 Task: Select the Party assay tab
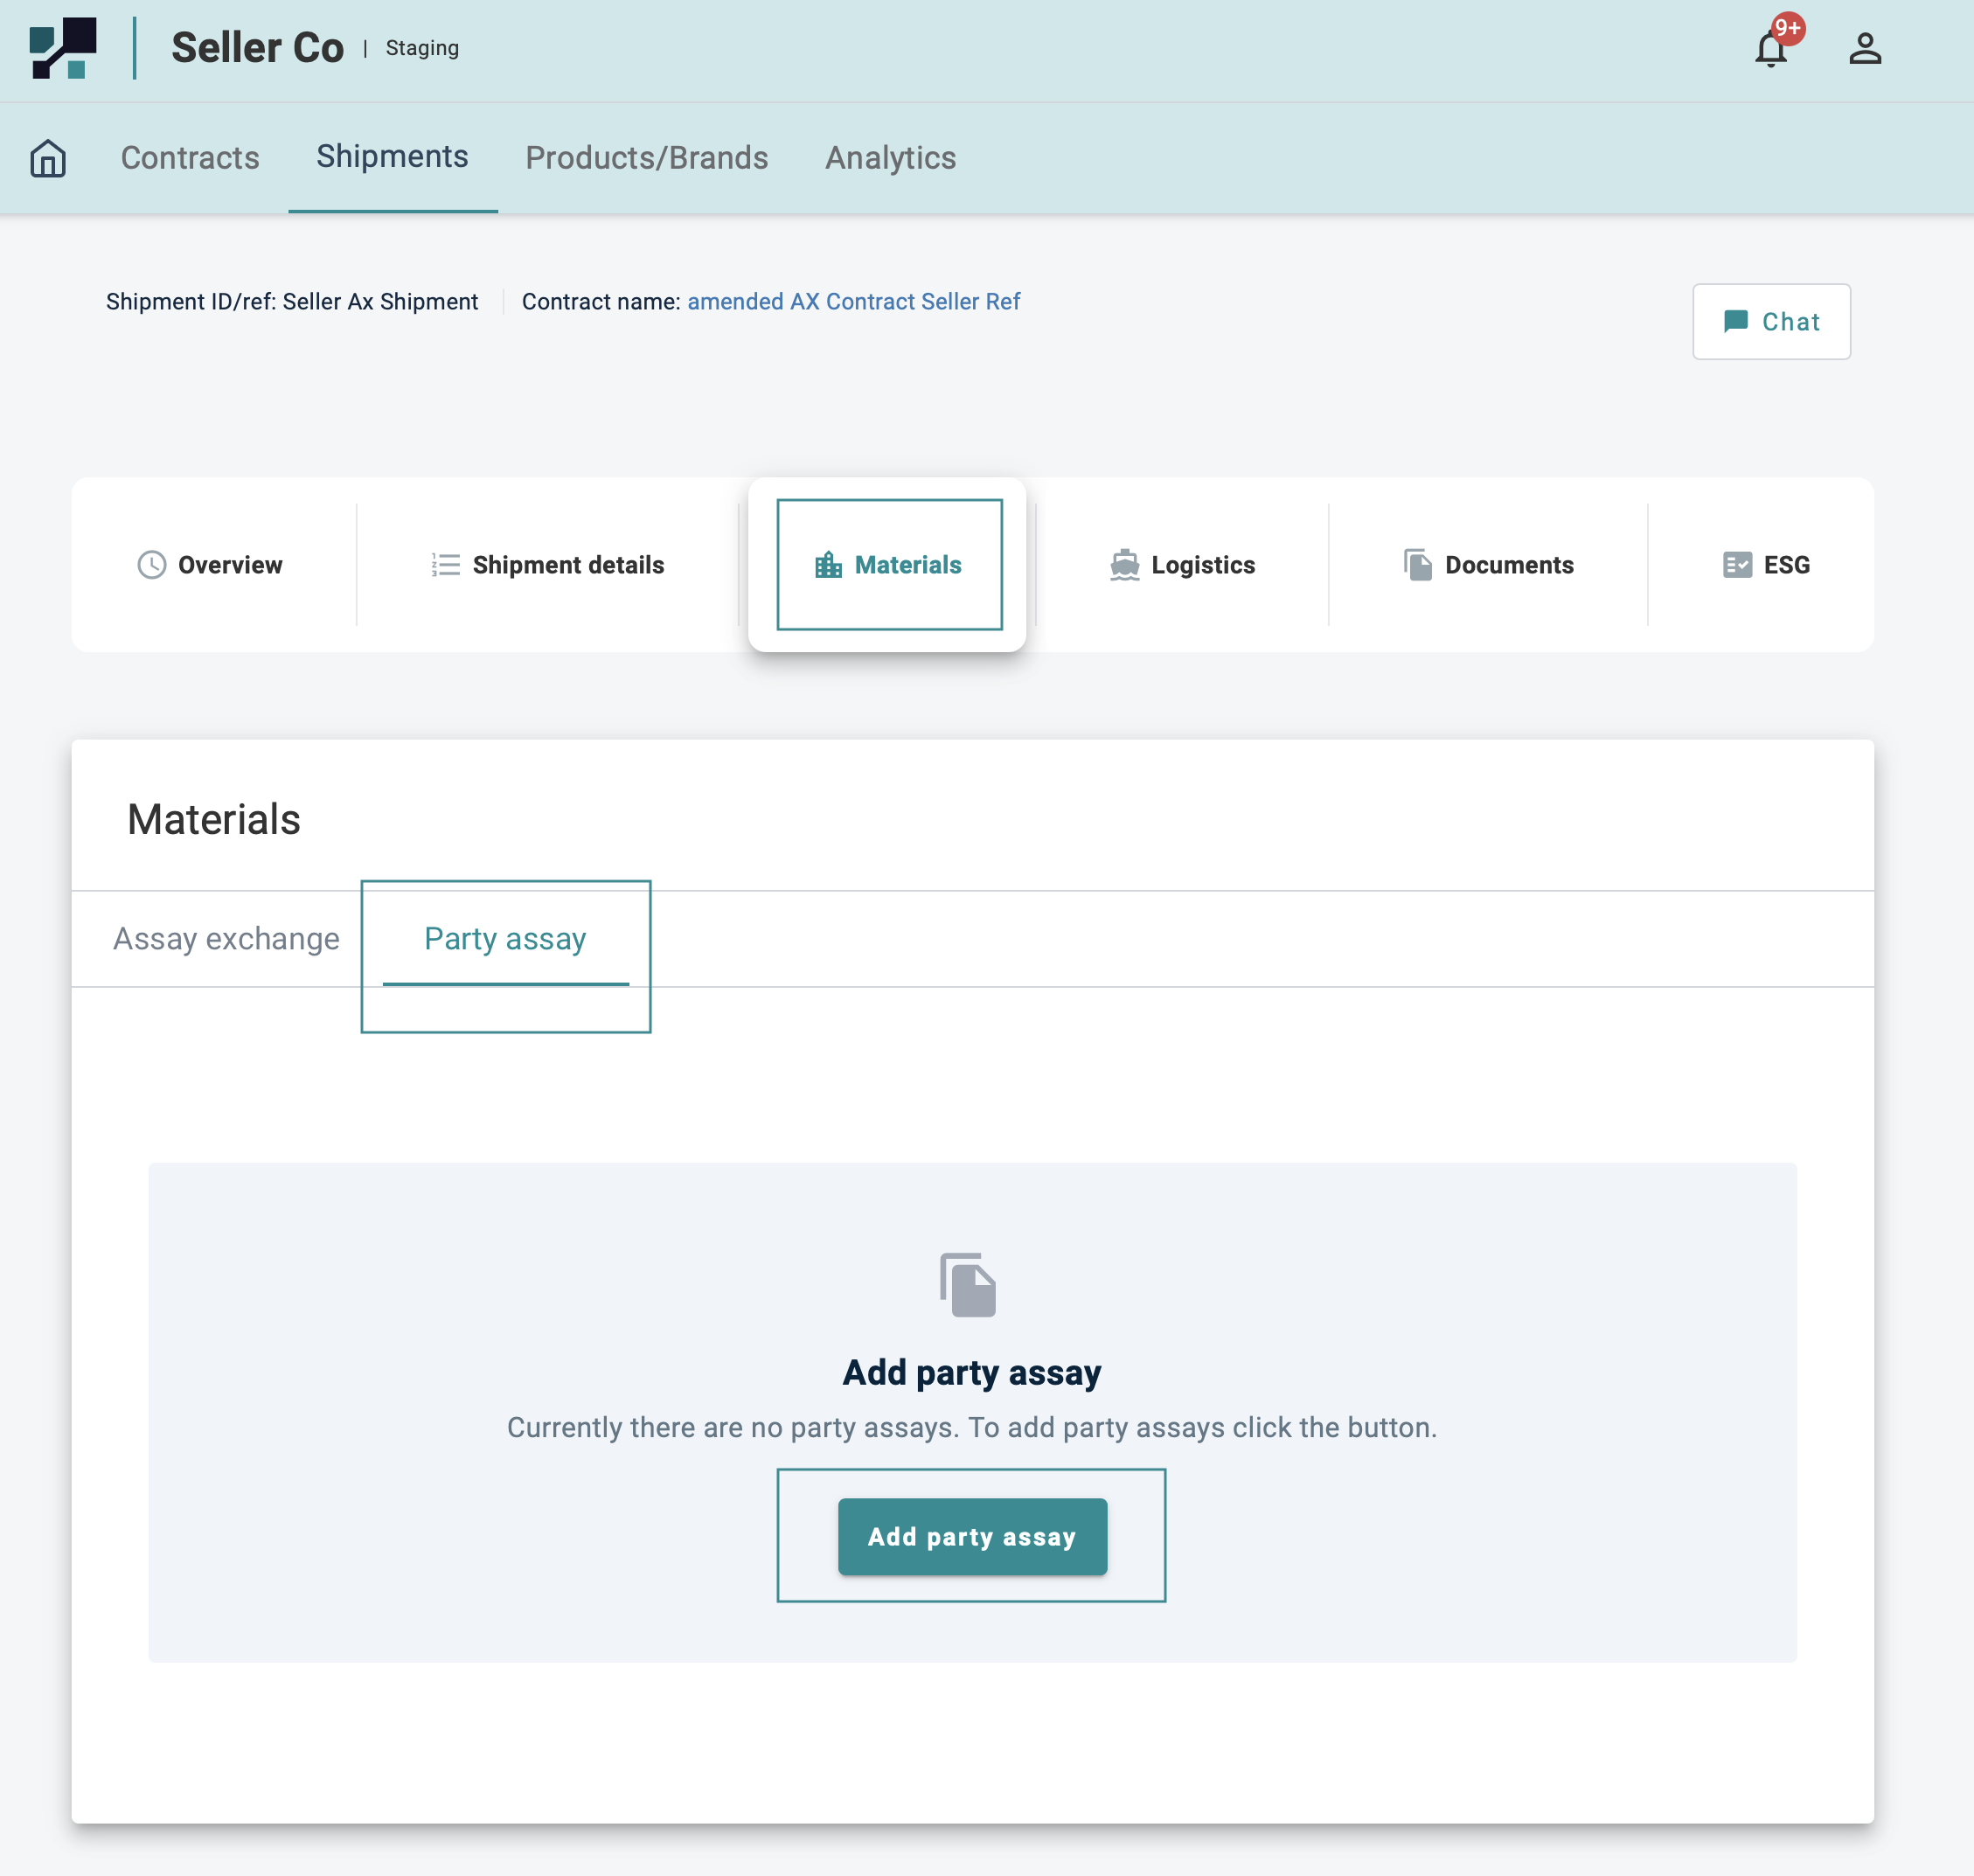click(x=505, y=939)
